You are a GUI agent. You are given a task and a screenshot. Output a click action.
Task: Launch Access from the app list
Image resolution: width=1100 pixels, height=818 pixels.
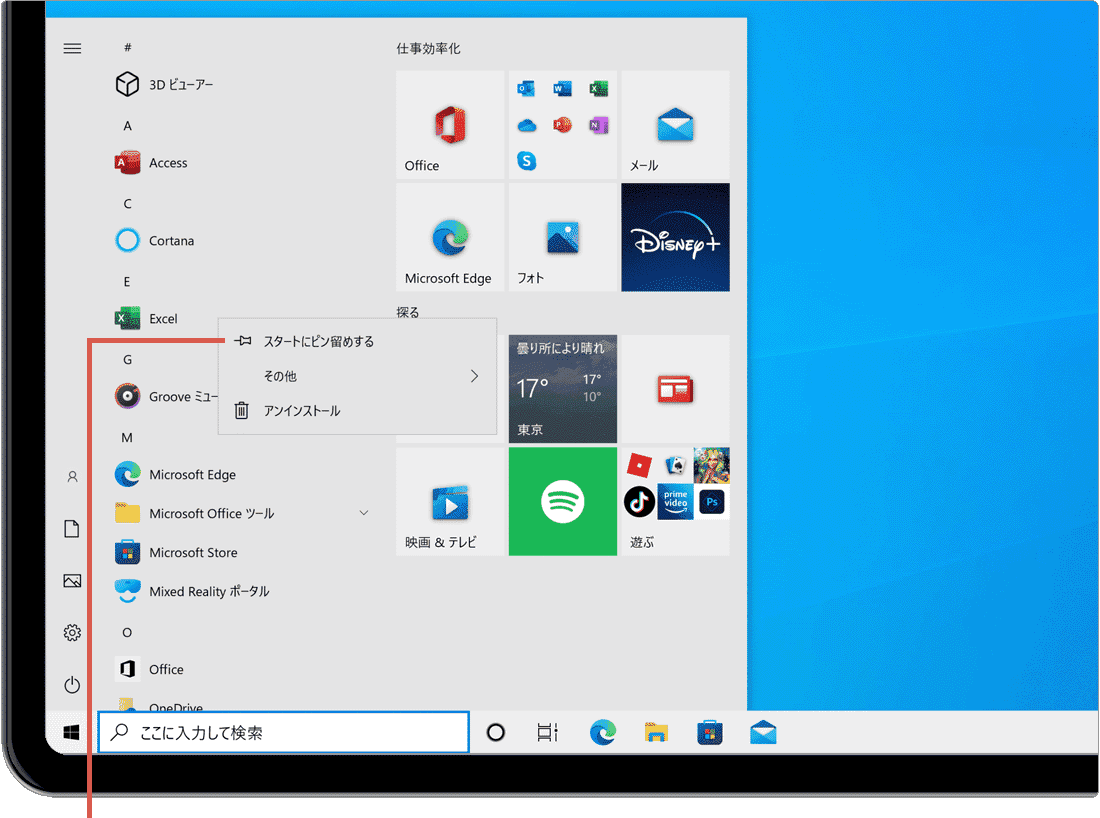click(152, 163)
